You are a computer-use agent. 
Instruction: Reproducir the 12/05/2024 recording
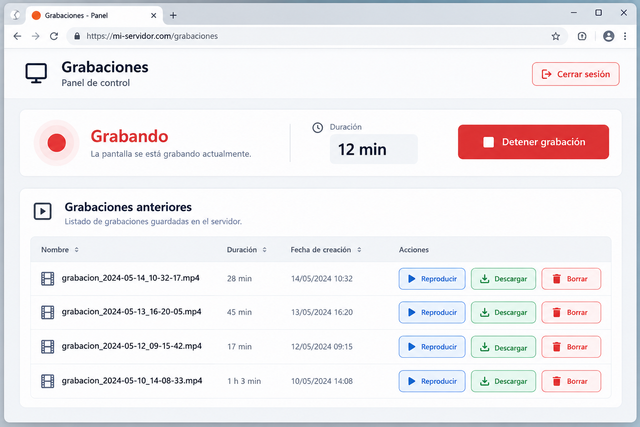tap(432, 347)
